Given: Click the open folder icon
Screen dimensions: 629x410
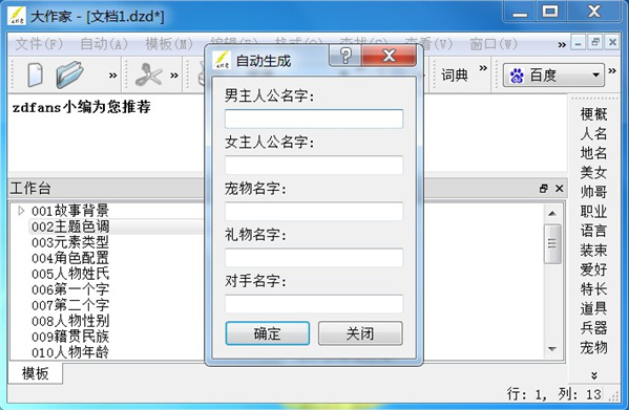Looking at the screenshot, I should click(69, 75).
